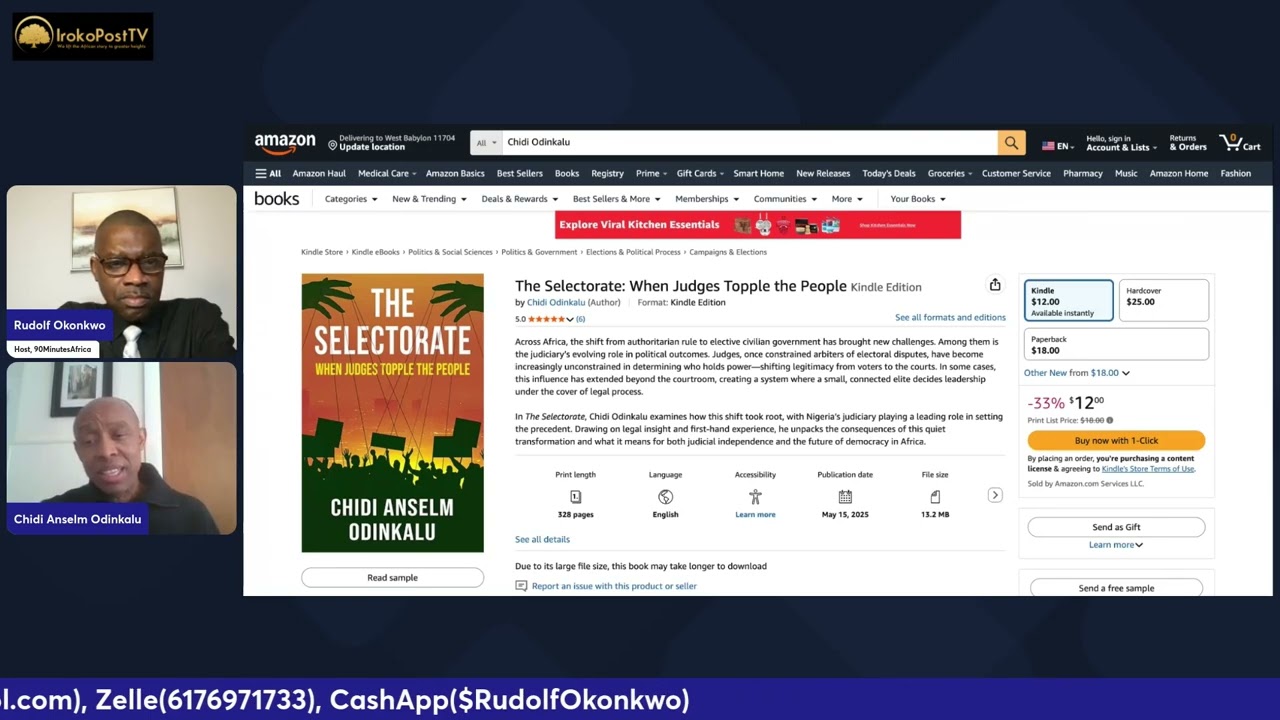This screenshot has width=1280, height=720.
Task: Click the Send as Gift button
Action: pyautogui.click(x=1116, y=527)
